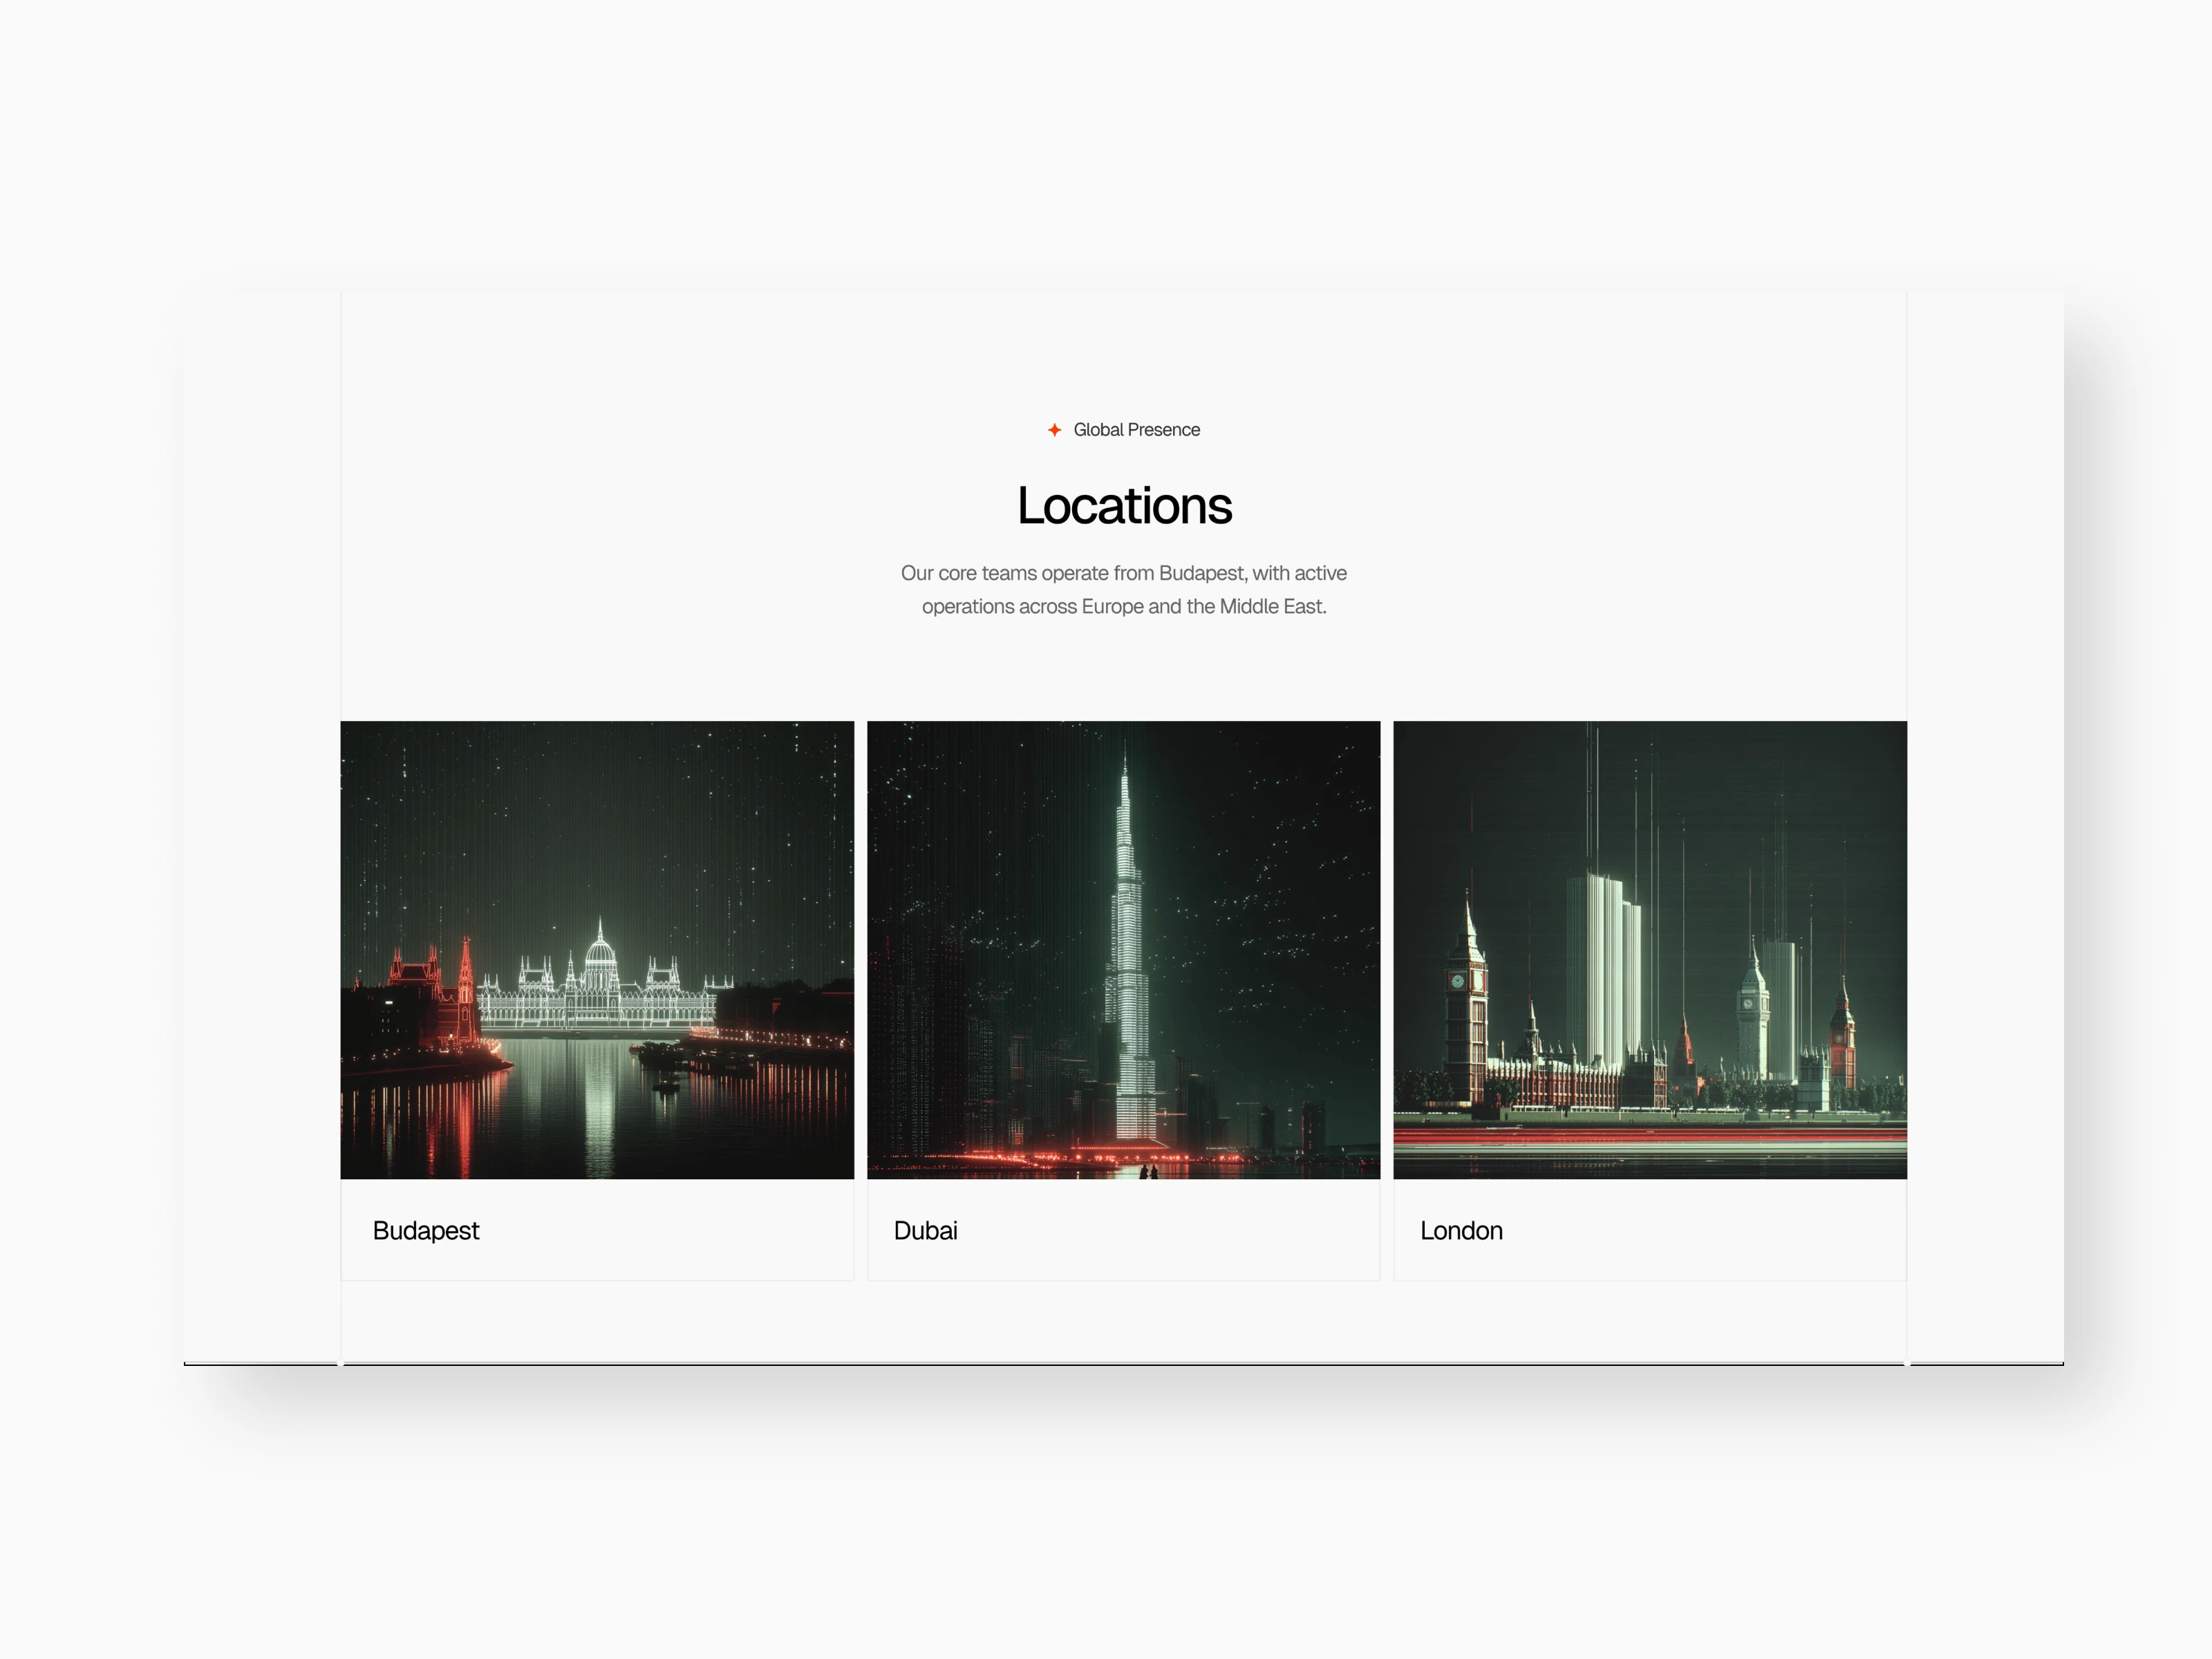Click the white-outlined Parliament building in Budapest image
Image resolution: width=2212 pixels, height=1659 pixels.
pyautogui.click(x=600, y=990)
